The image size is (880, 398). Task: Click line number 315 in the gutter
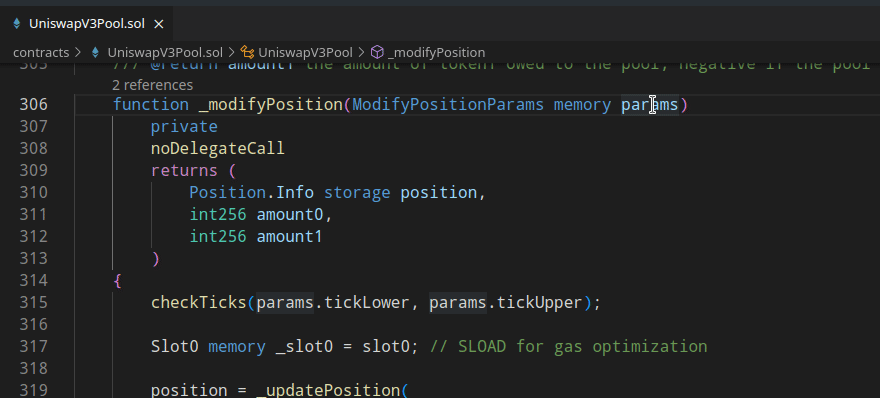tap(34, 303)
